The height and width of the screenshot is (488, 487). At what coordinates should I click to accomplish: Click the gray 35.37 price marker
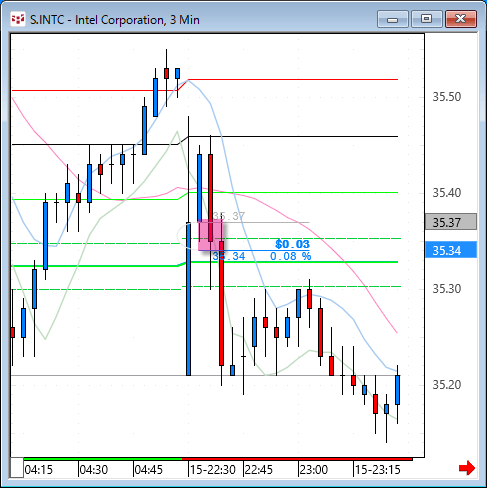pos(451,222)
